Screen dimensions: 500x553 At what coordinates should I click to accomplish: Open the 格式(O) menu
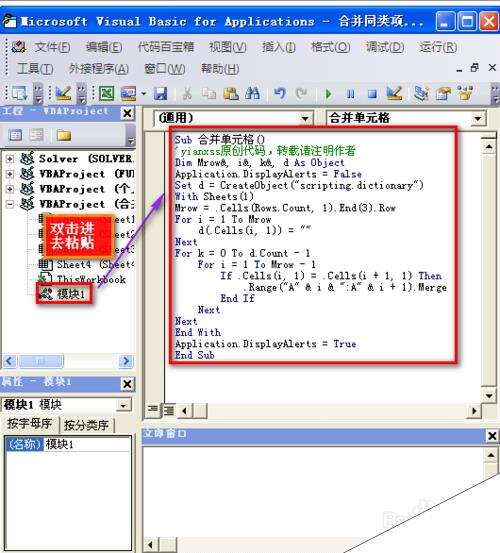pyautogui.click(x=331, y=47)
